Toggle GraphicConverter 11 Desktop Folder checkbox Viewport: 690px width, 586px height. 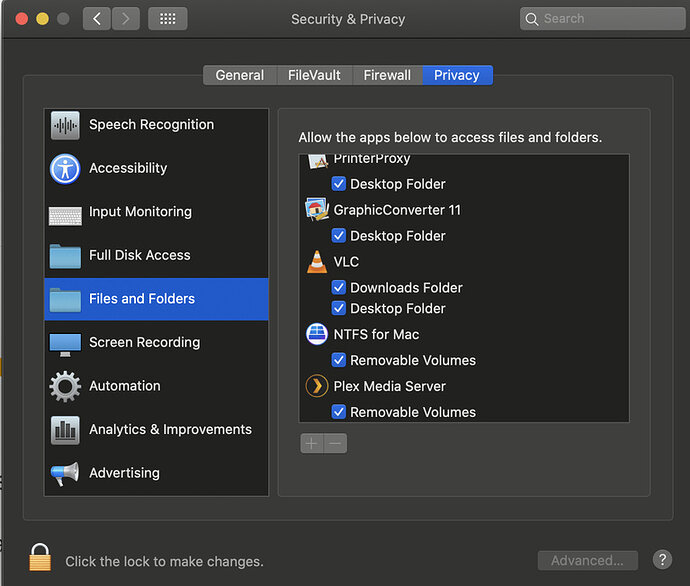339,236
